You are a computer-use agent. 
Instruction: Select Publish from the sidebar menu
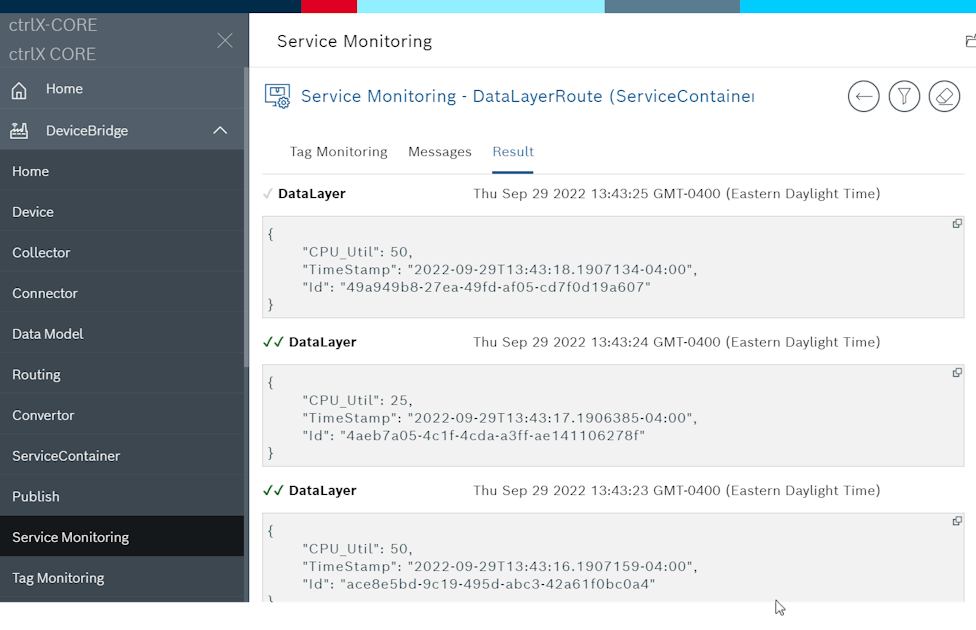(x=35, y=497)
